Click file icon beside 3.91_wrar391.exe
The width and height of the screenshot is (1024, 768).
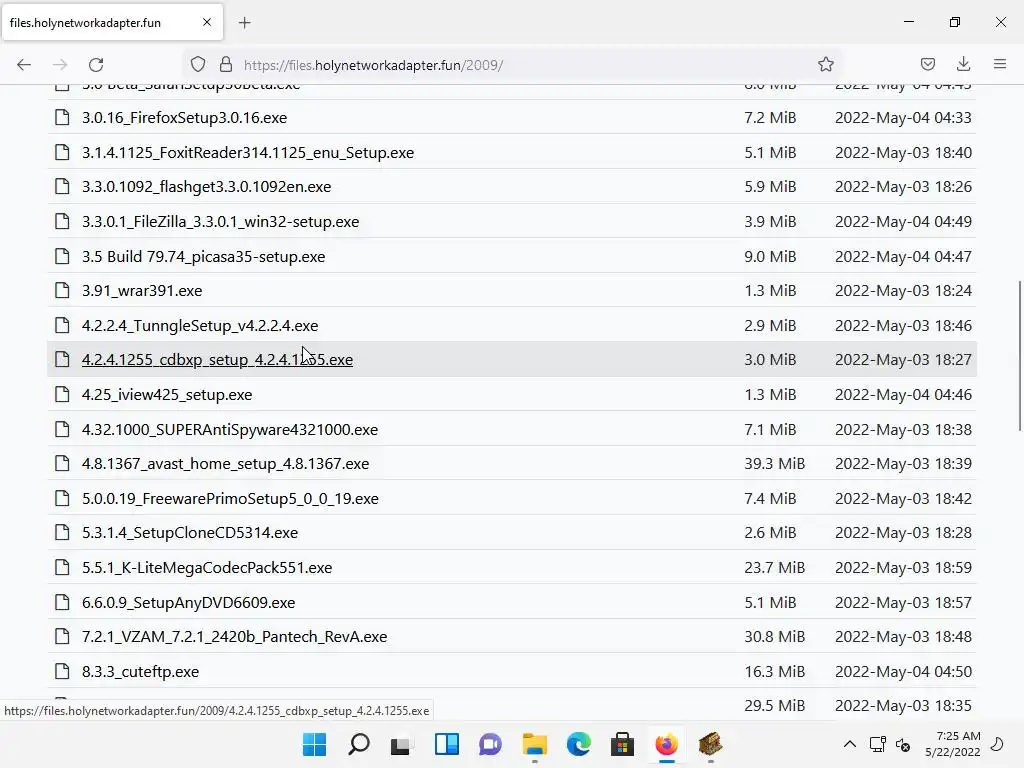pyautogui.click(x=62, y=290)
